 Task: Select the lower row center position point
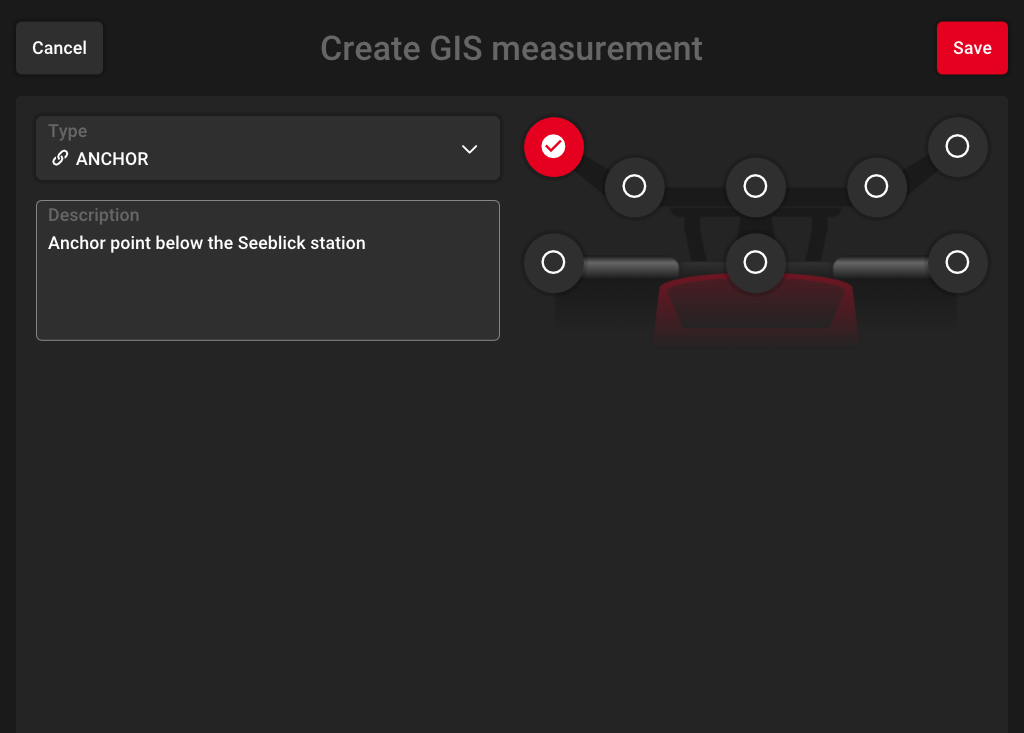tap(756, 263)
